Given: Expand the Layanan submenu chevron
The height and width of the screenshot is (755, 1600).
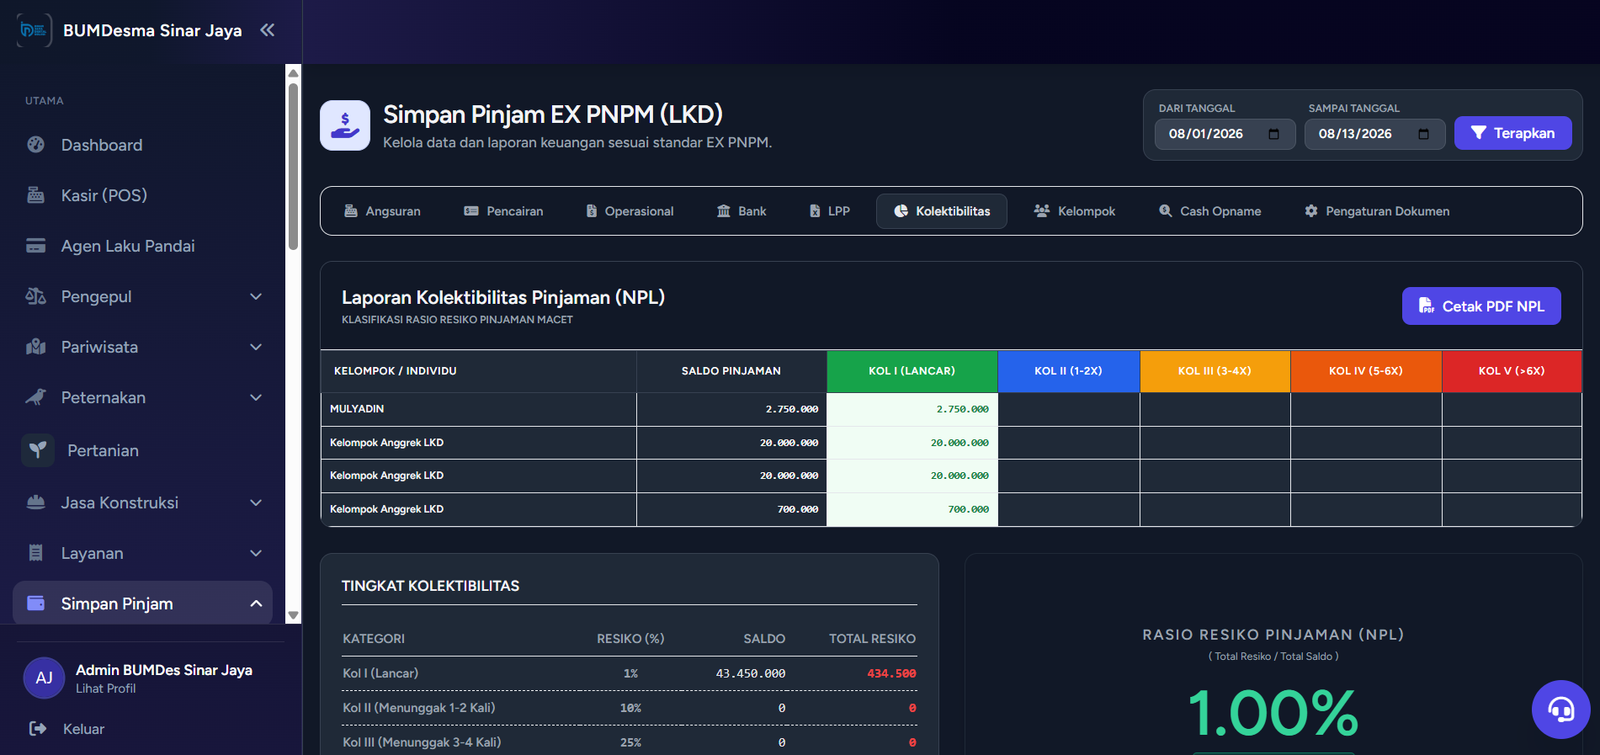Looking at the screenshot, I should point(256,553).
